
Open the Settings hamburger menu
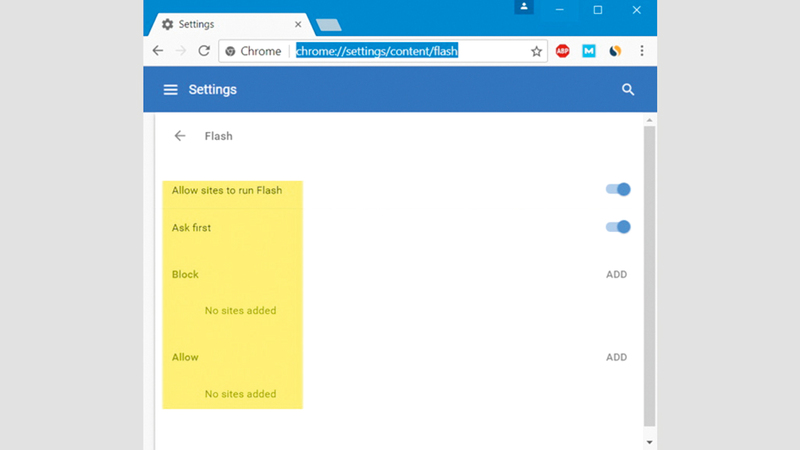pos(170,90)
